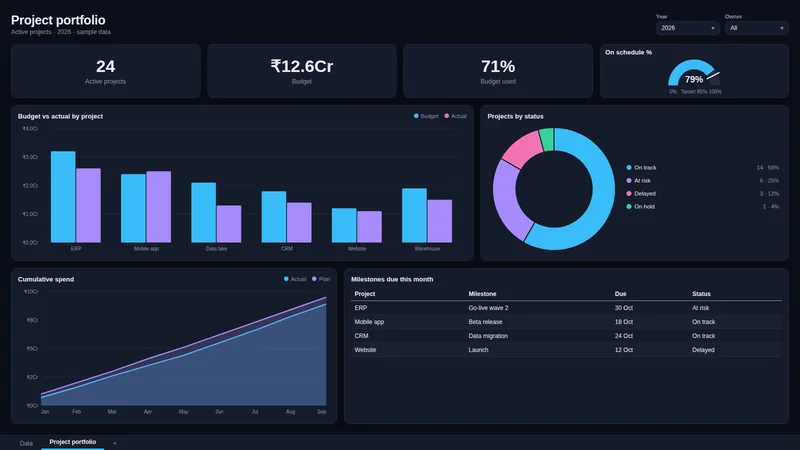Click the Project portfolio page title
The image size is (800, 450).
coord(58,20)
